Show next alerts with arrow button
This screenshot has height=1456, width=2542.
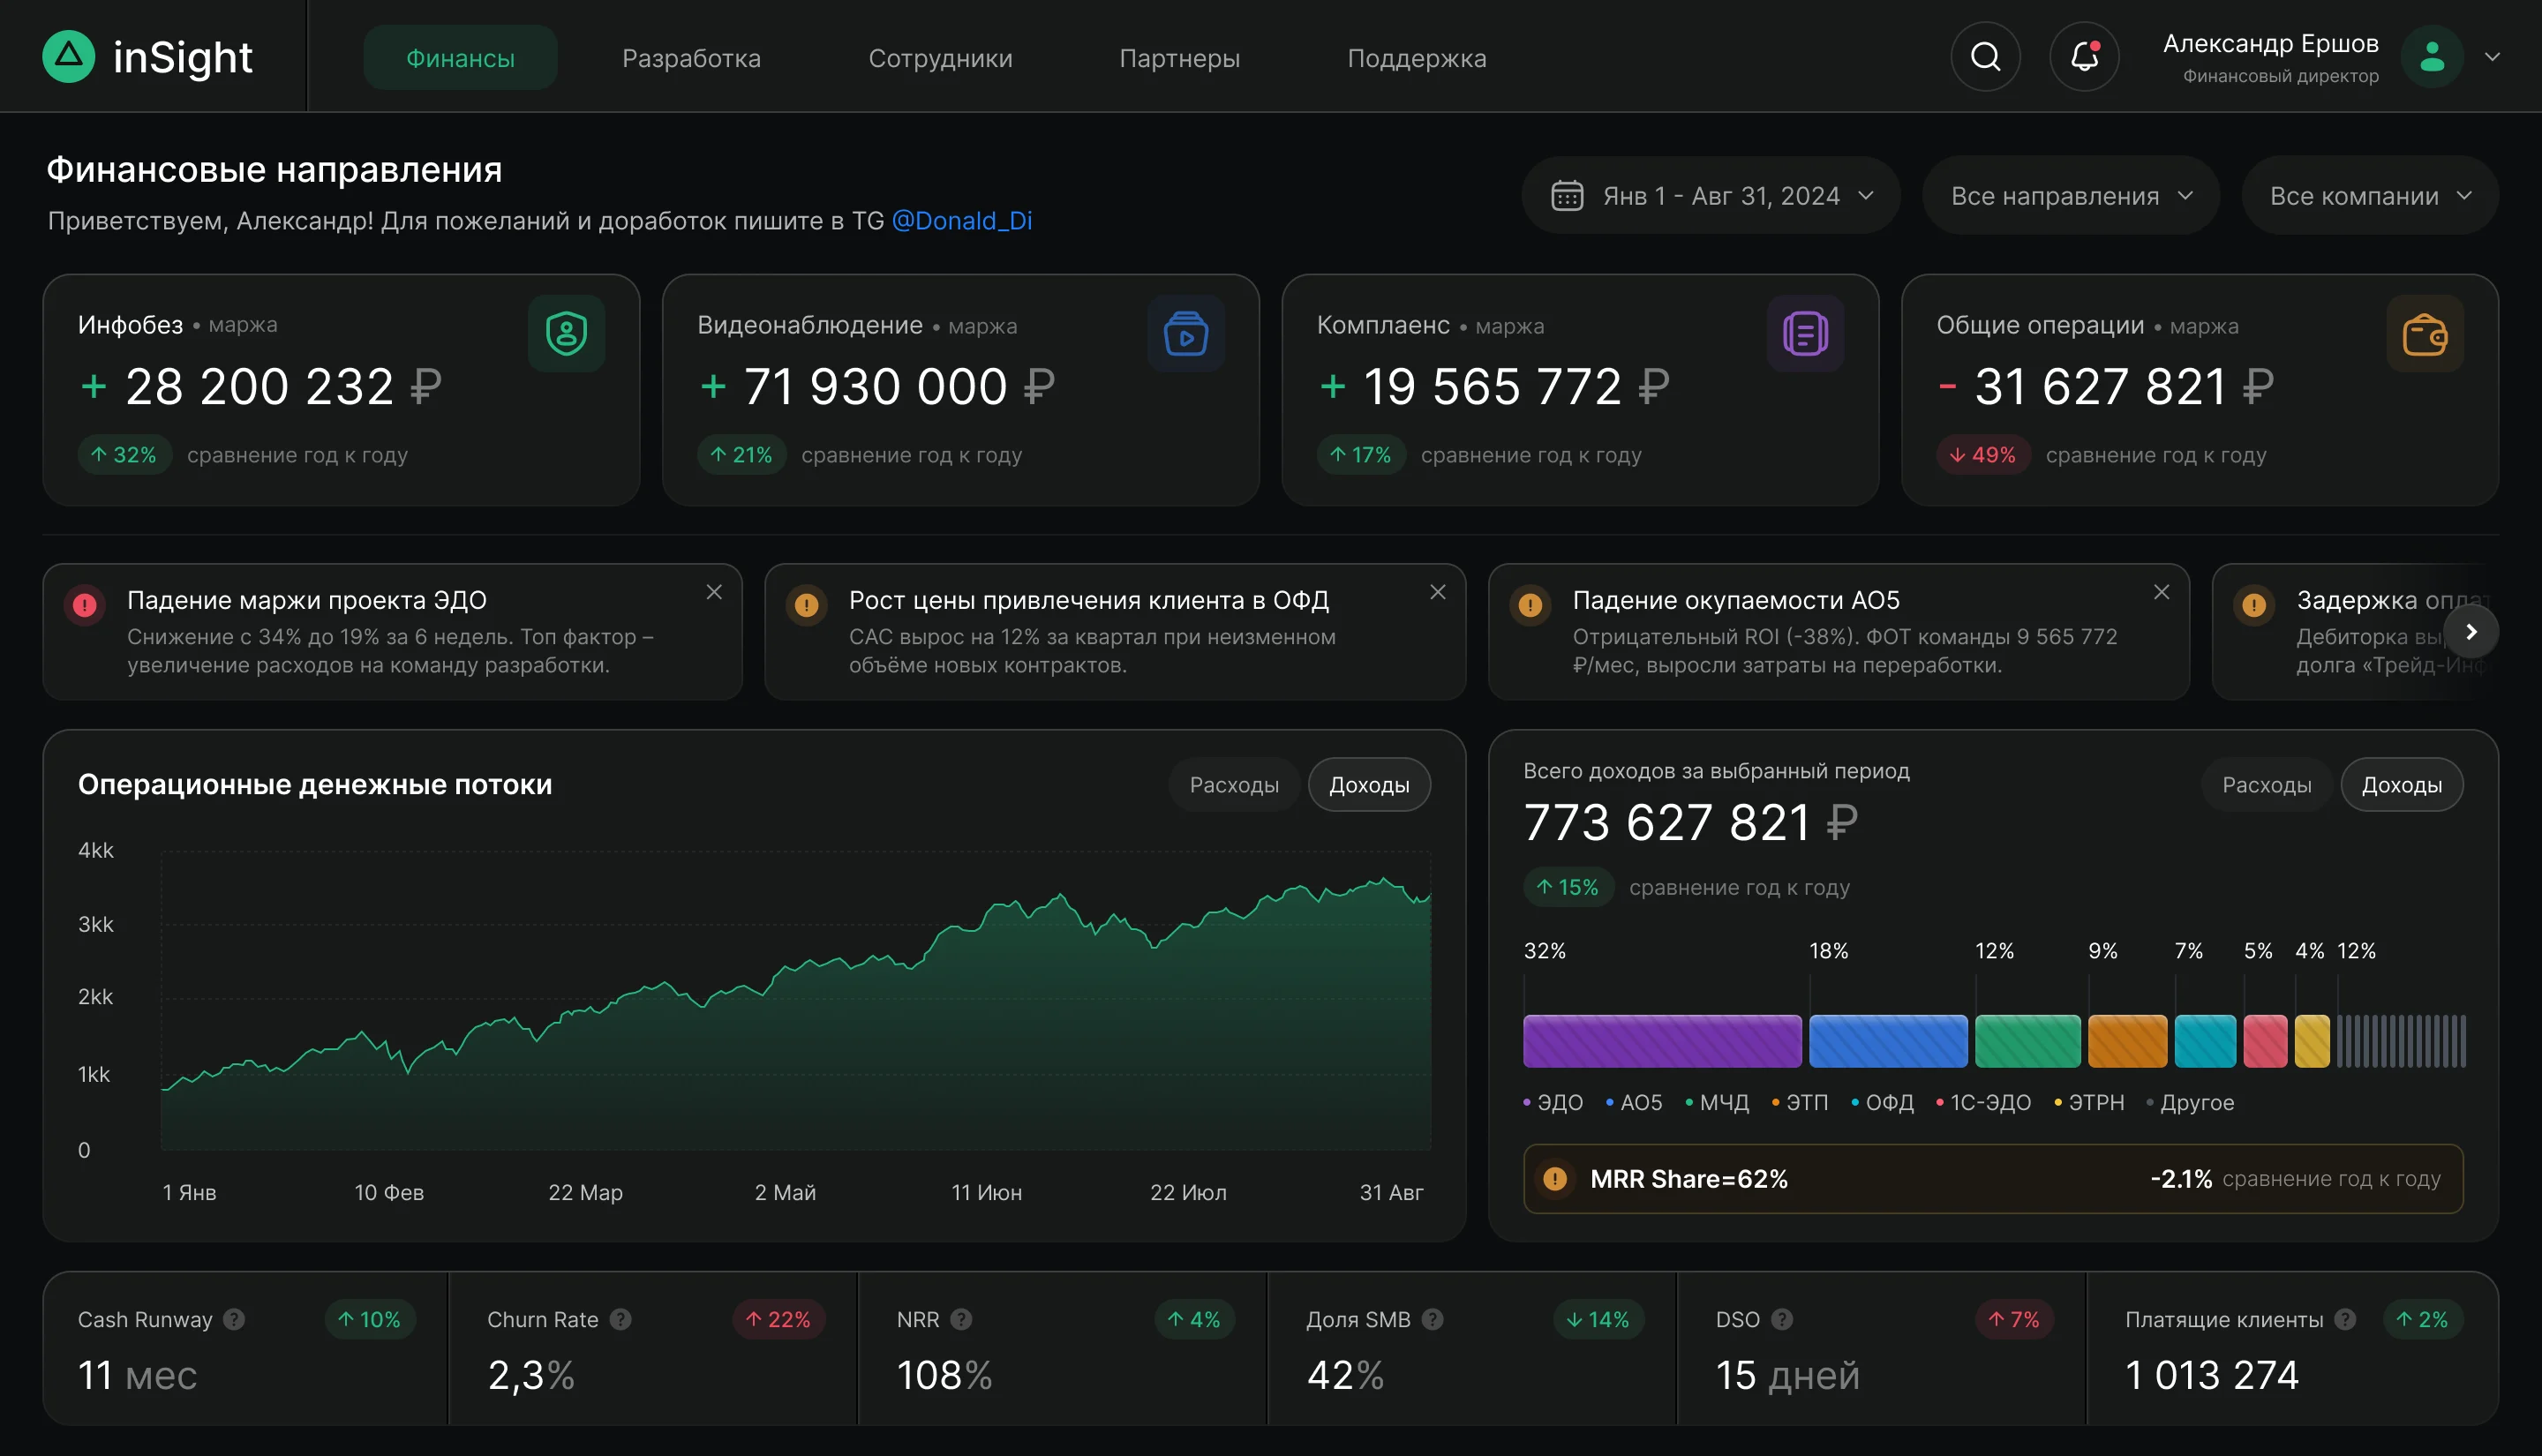2471,631
